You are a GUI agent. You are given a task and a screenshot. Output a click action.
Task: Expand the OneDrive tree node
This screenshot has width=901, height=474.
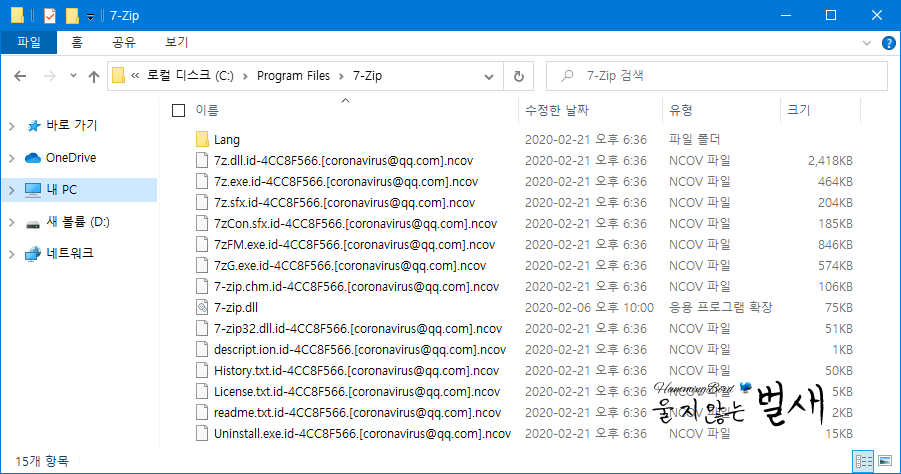tap(11, 158)
